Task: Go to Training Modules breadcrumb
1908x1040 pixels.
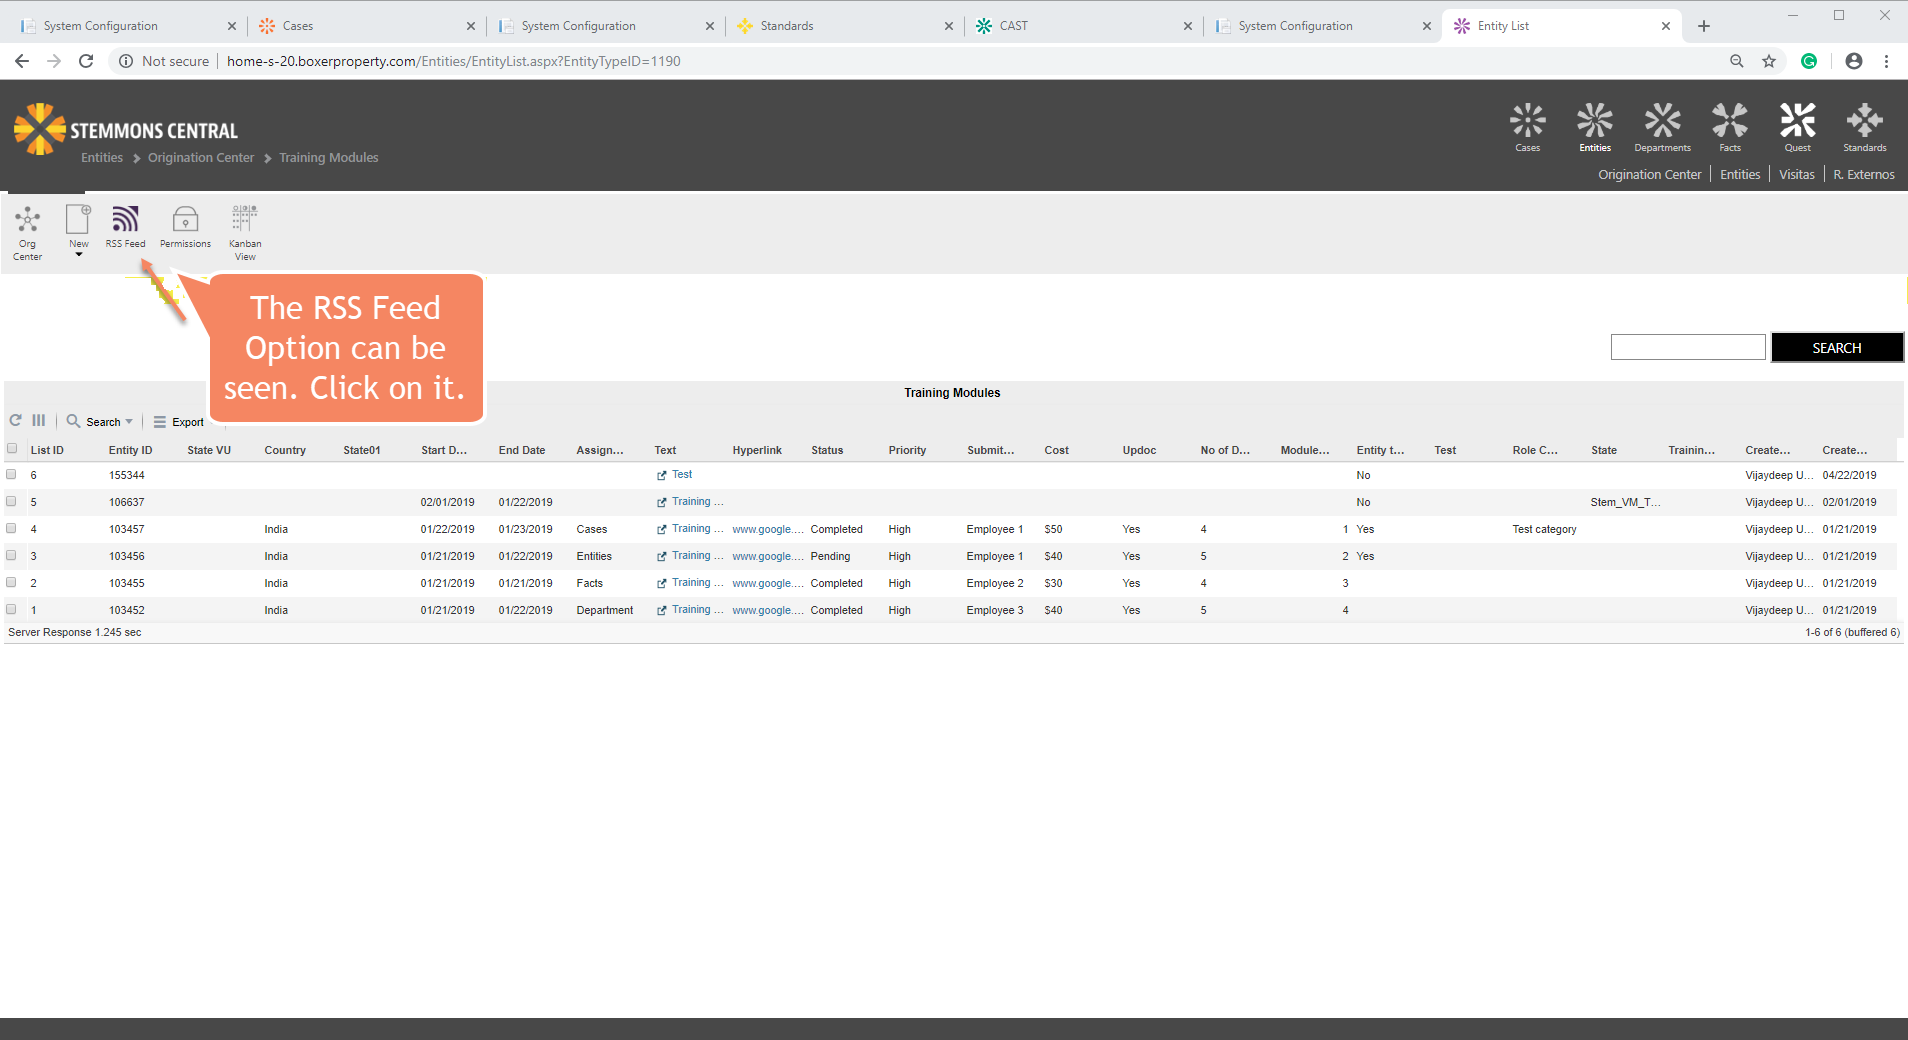Action: click(328, 158)
